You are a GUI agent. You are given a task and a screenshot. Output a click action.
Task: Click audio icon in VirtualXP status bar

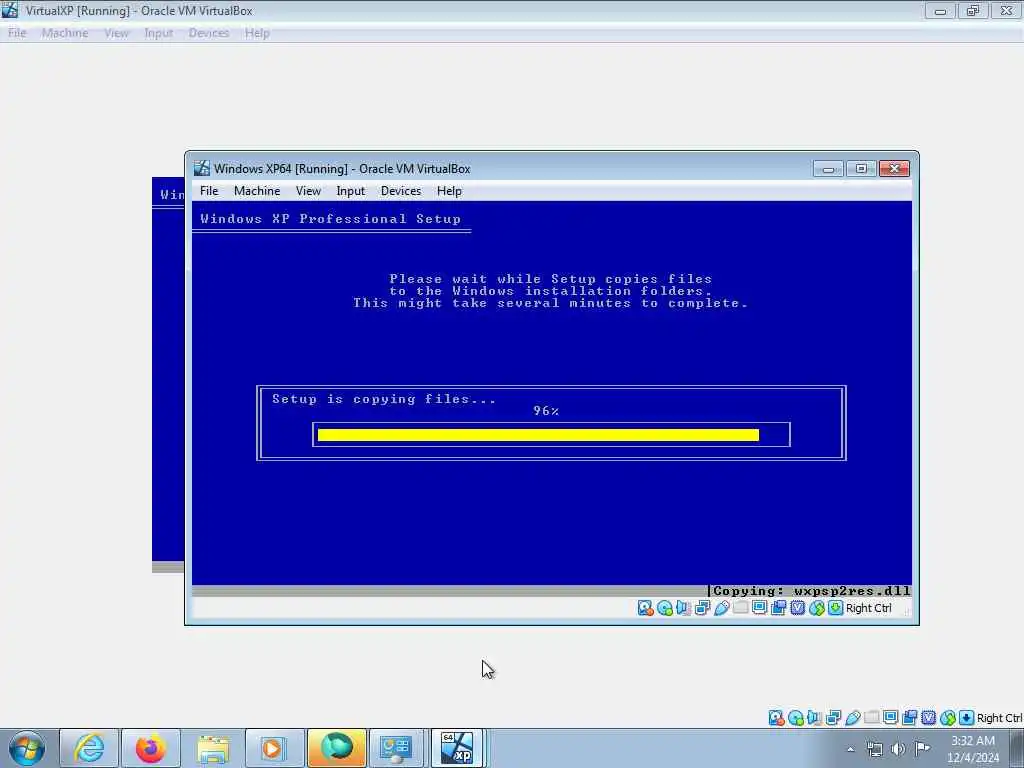click(814, 718)
